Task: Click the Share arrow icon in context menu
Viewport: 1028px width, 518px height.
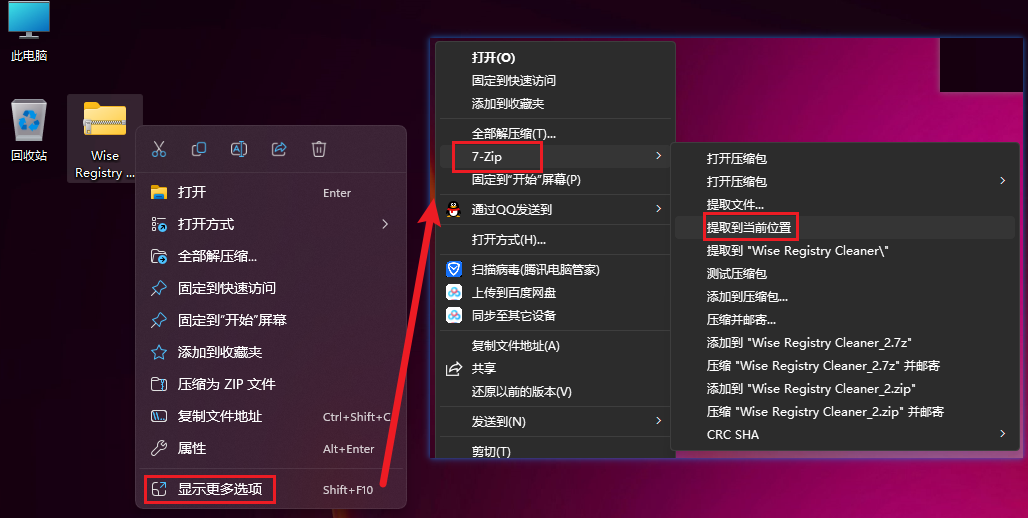Action: [x=279, y=149]
